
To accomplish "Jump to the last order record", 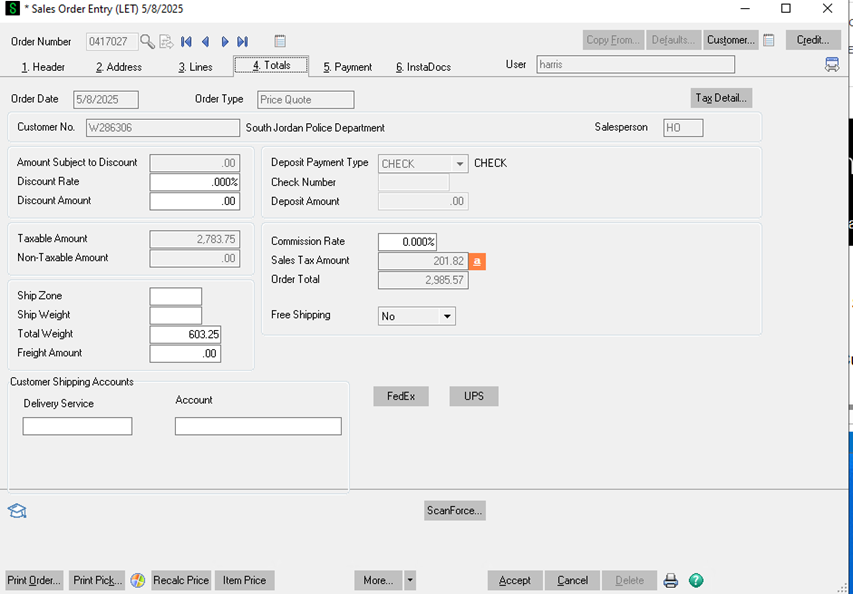I will coord(242,41).
